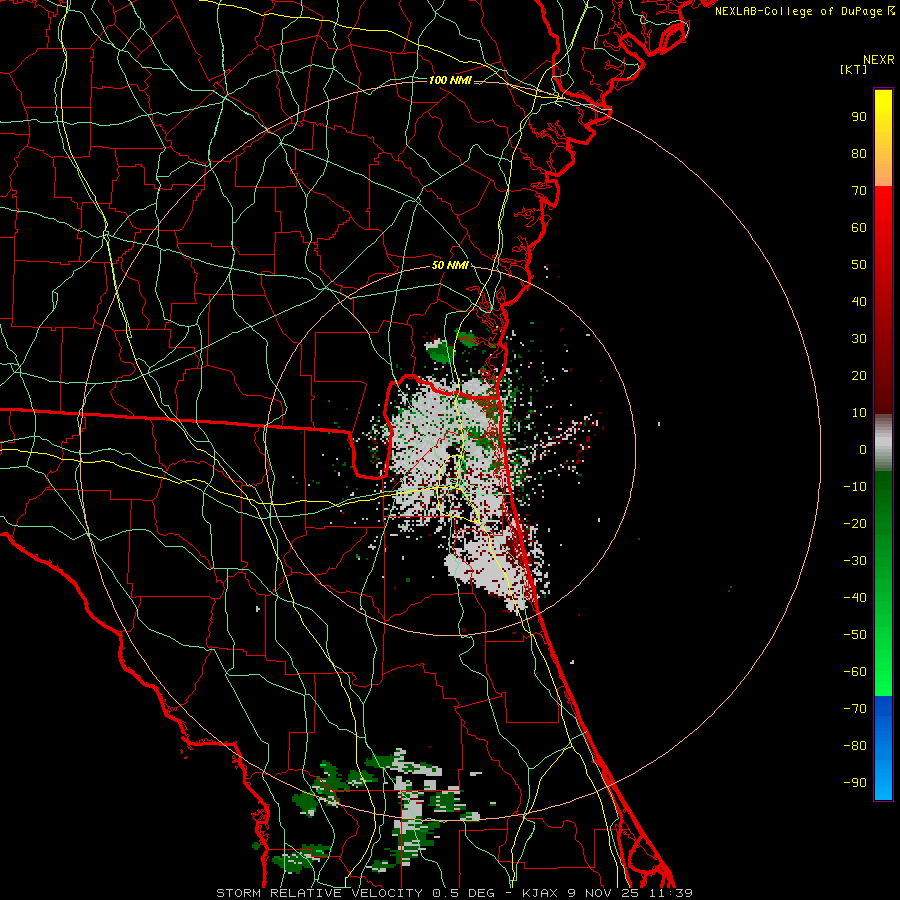Pick the gray zero-velocity segment of the color bar
Viewport: 900px width, 900px height.
click(883, 443)
